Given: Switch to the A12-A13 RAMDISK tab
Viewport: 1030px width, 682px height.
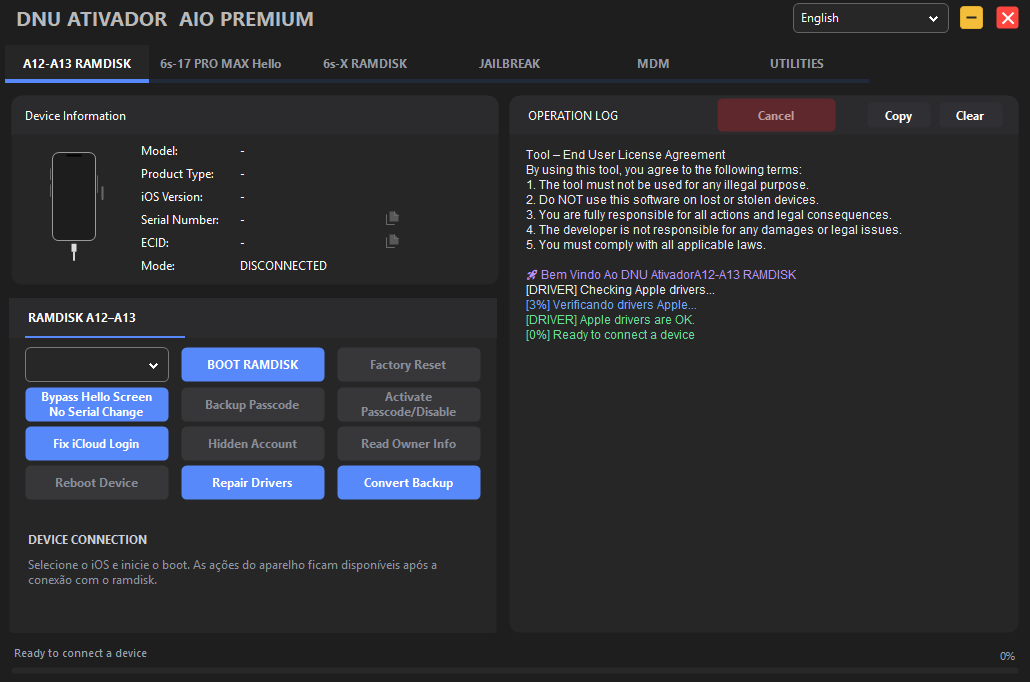Looking at the screenshot, I should point(77,64).
